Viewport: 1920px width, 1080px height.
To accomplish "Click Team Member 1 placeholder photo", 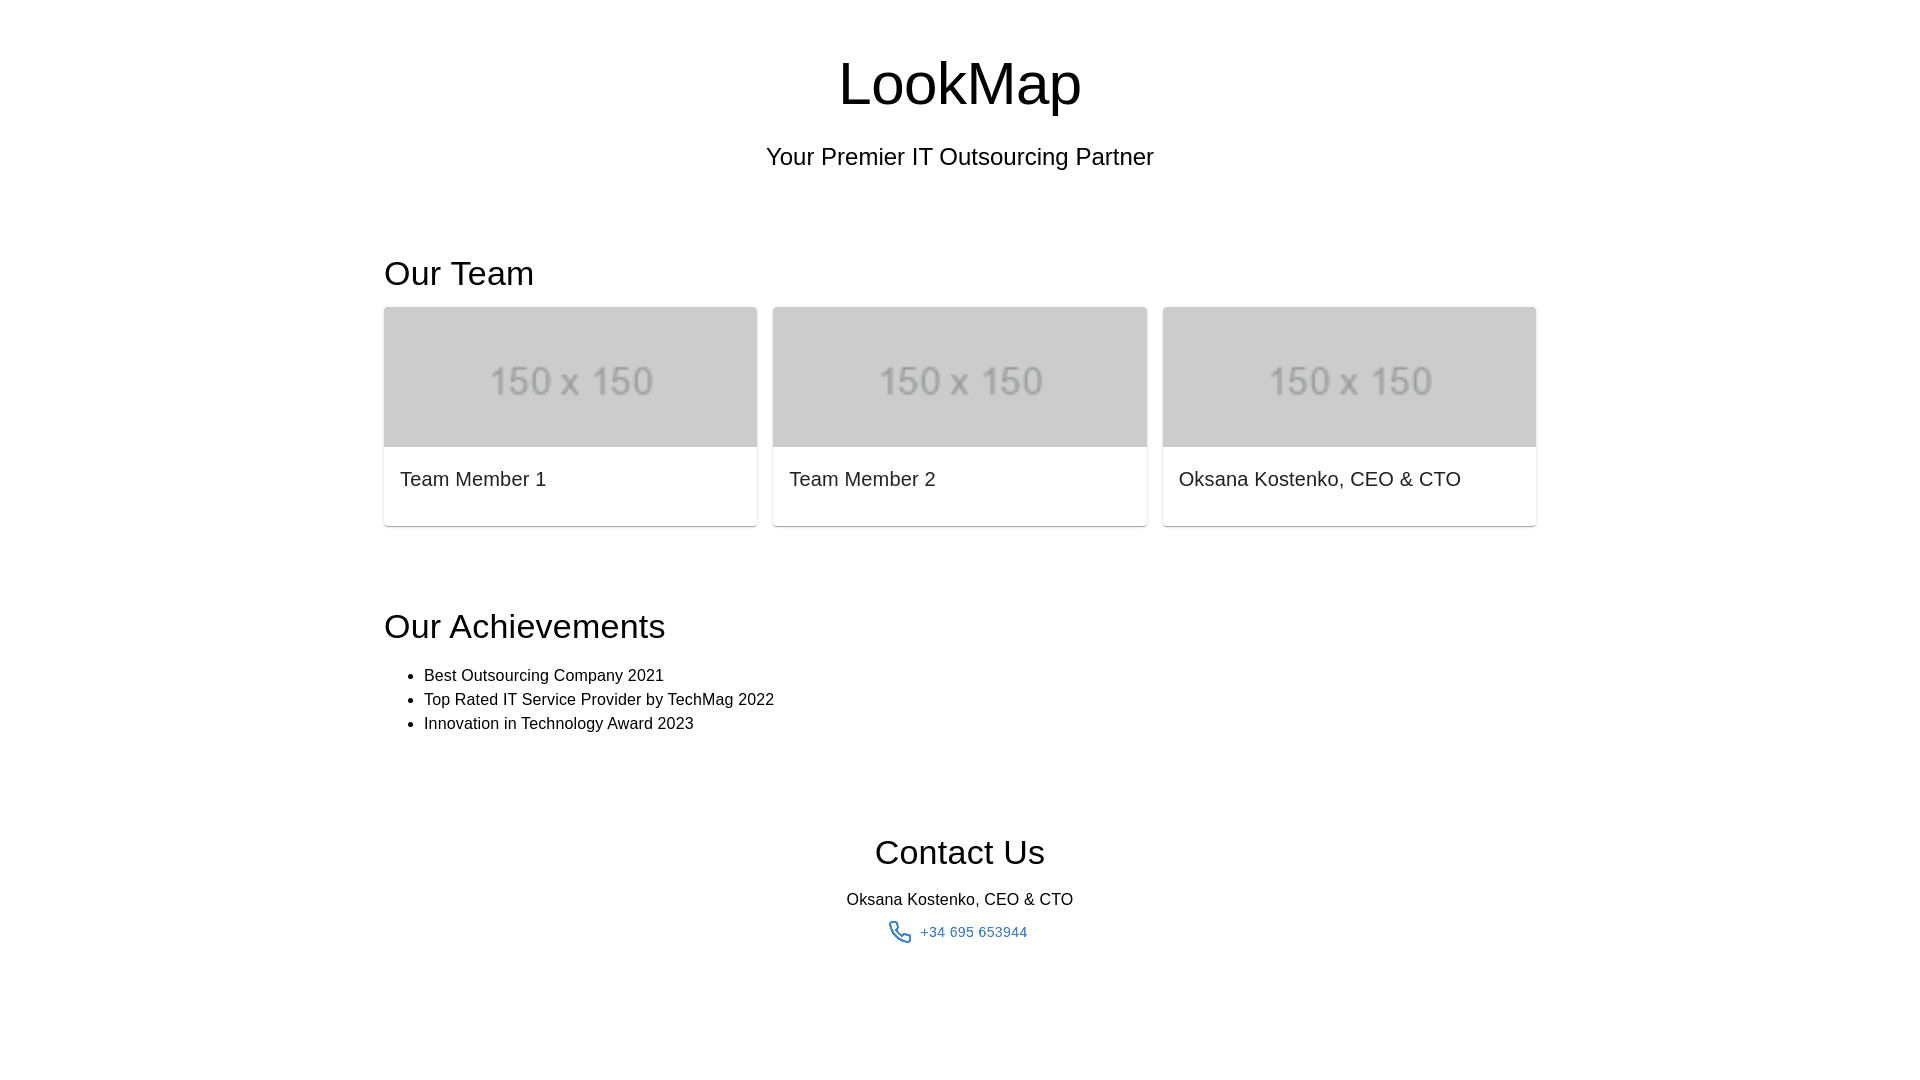I will point(570,377).
